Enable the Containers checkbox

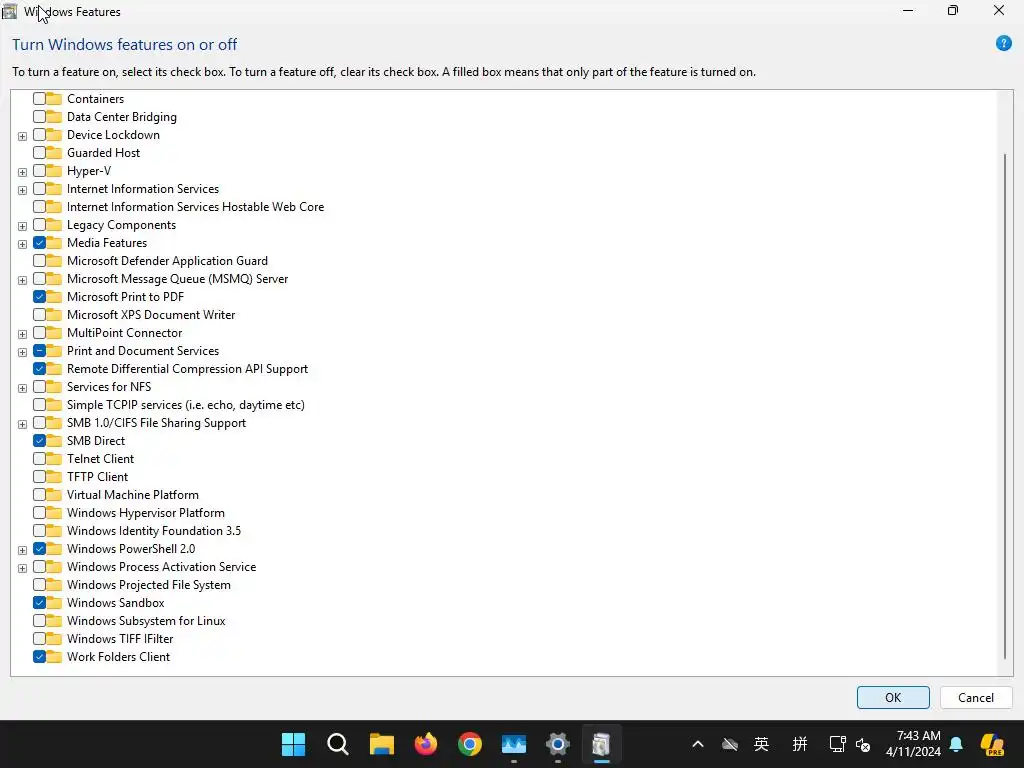click(39, 99)
